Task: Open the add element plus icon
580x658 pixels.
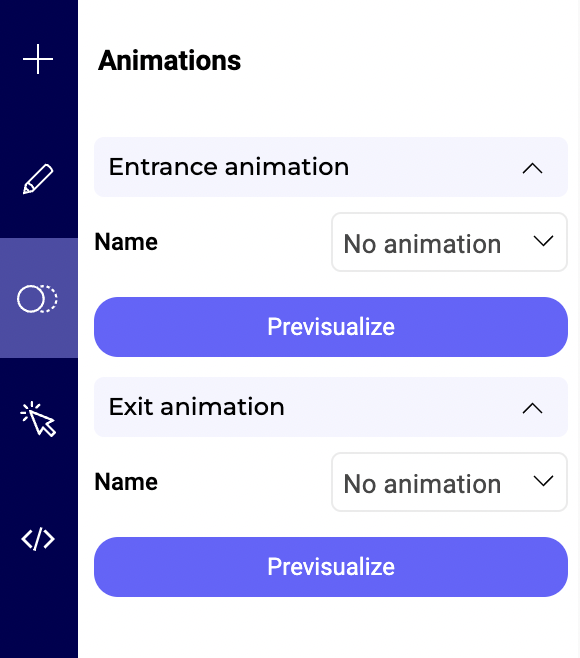Action: tap(38, 59)
